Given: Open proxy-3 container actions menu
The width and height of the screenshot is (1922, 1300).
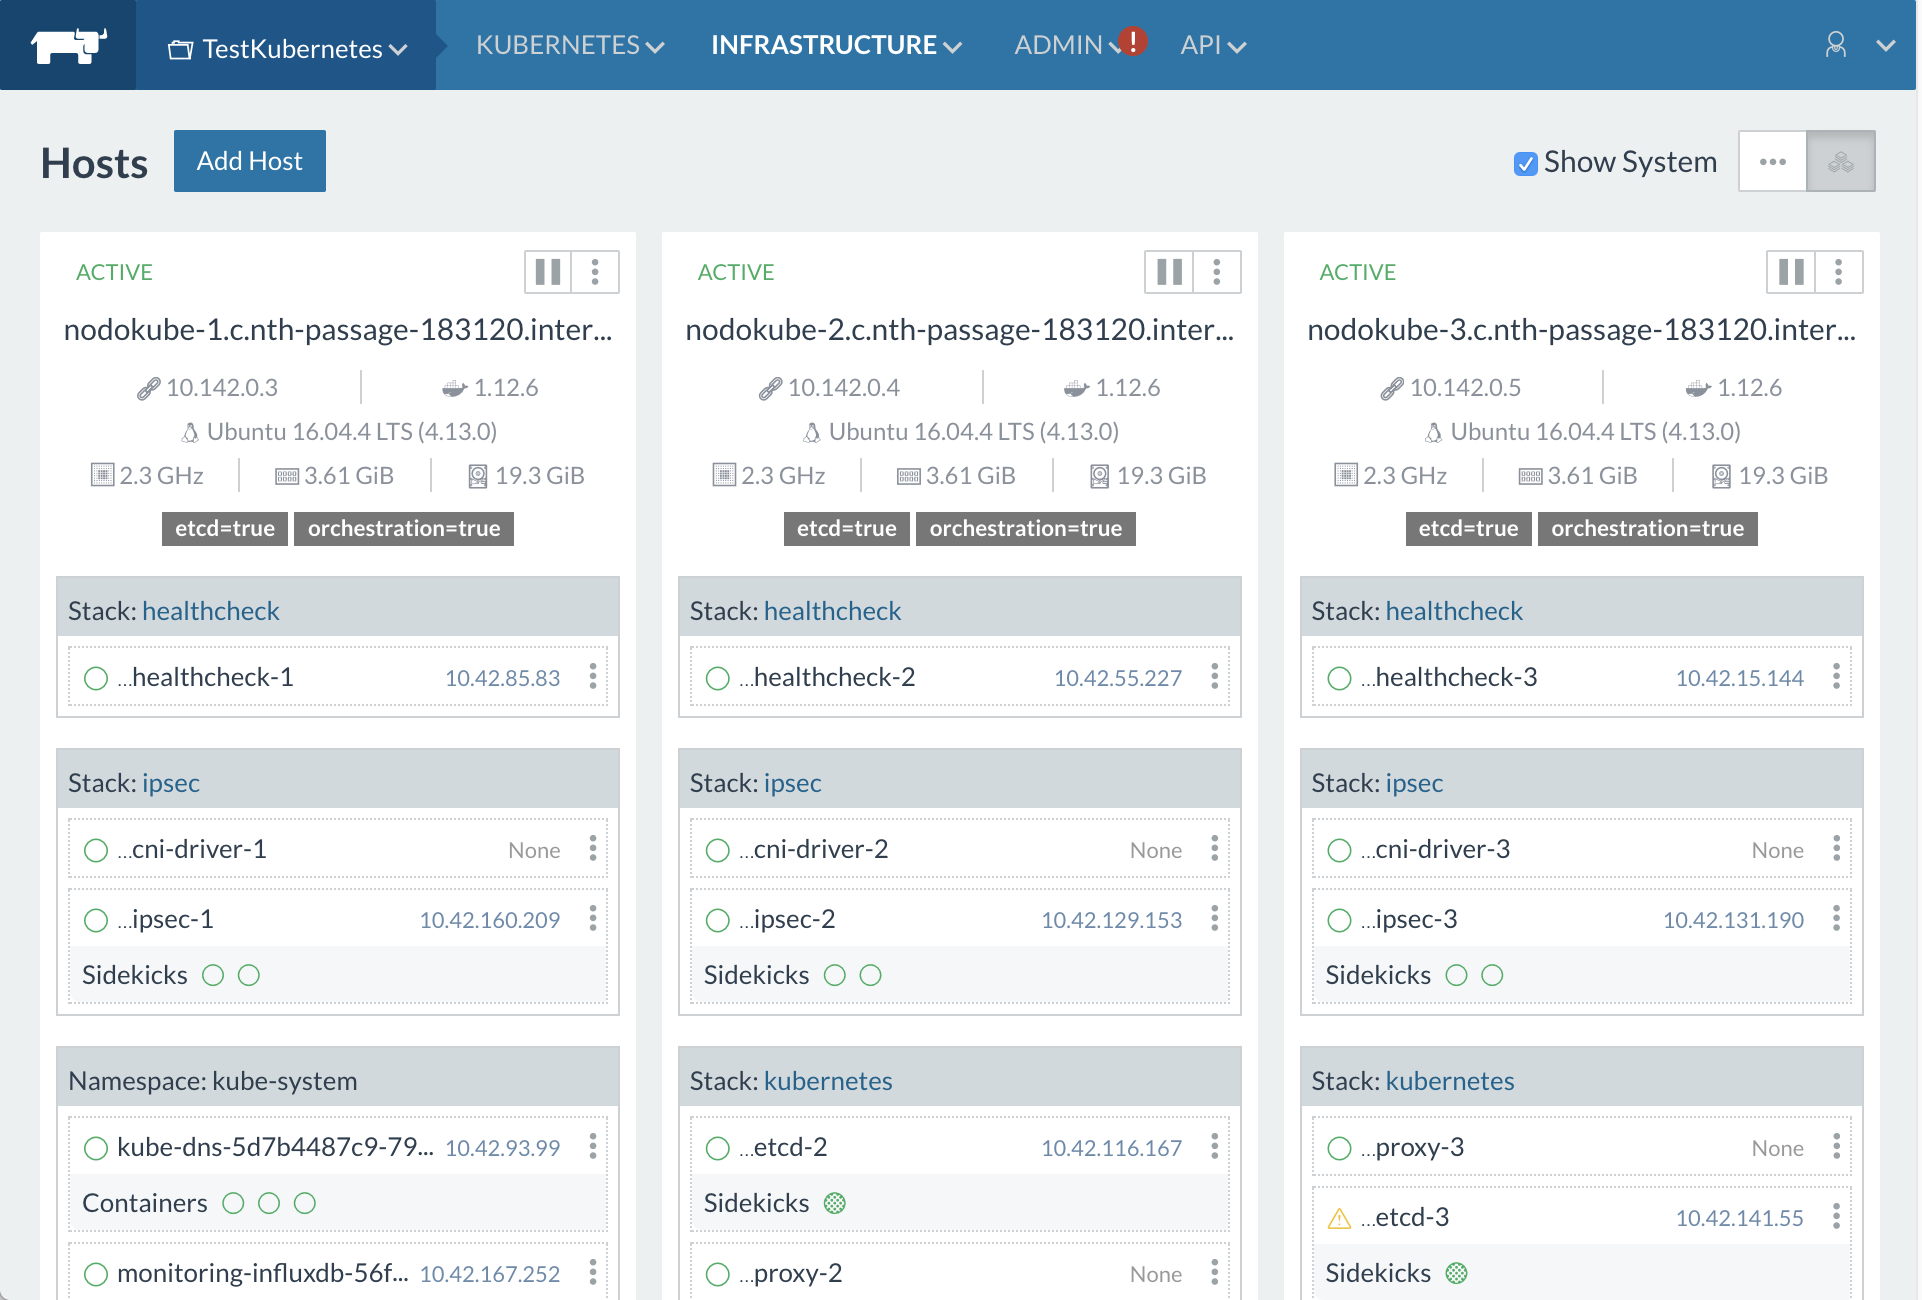Looking at the screenshot, I should (1837, 1147).
